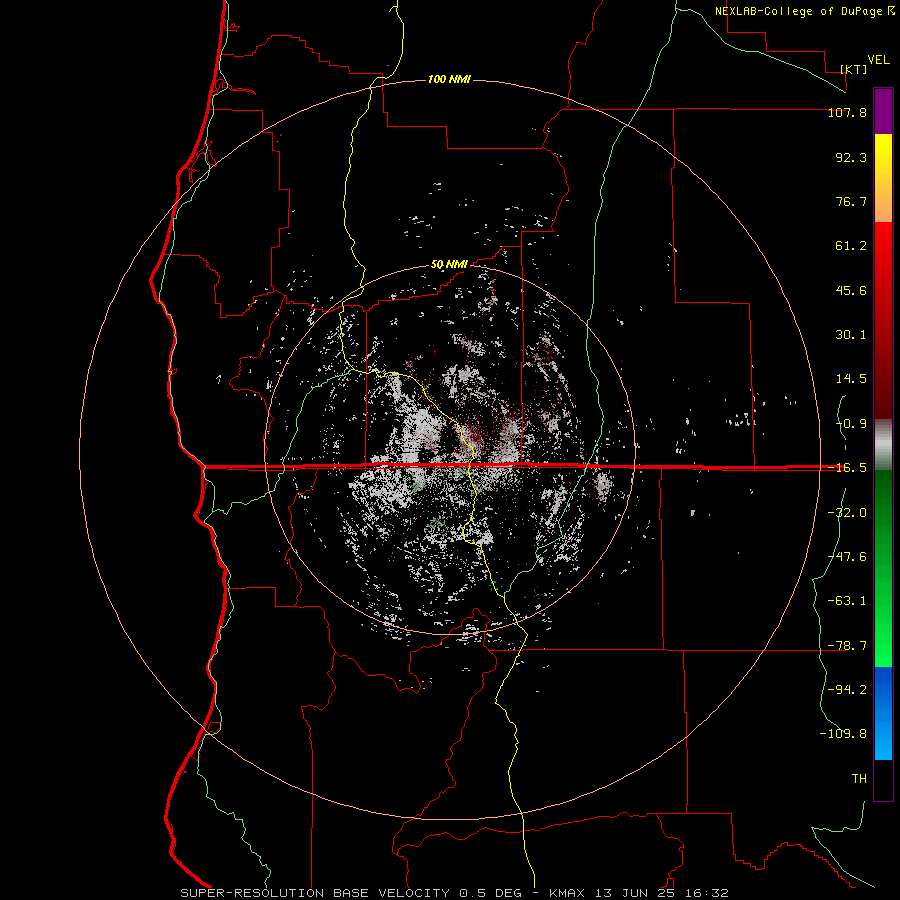
Task: Click the 16:32 timestamp in caption
Action: click(709, 893)
